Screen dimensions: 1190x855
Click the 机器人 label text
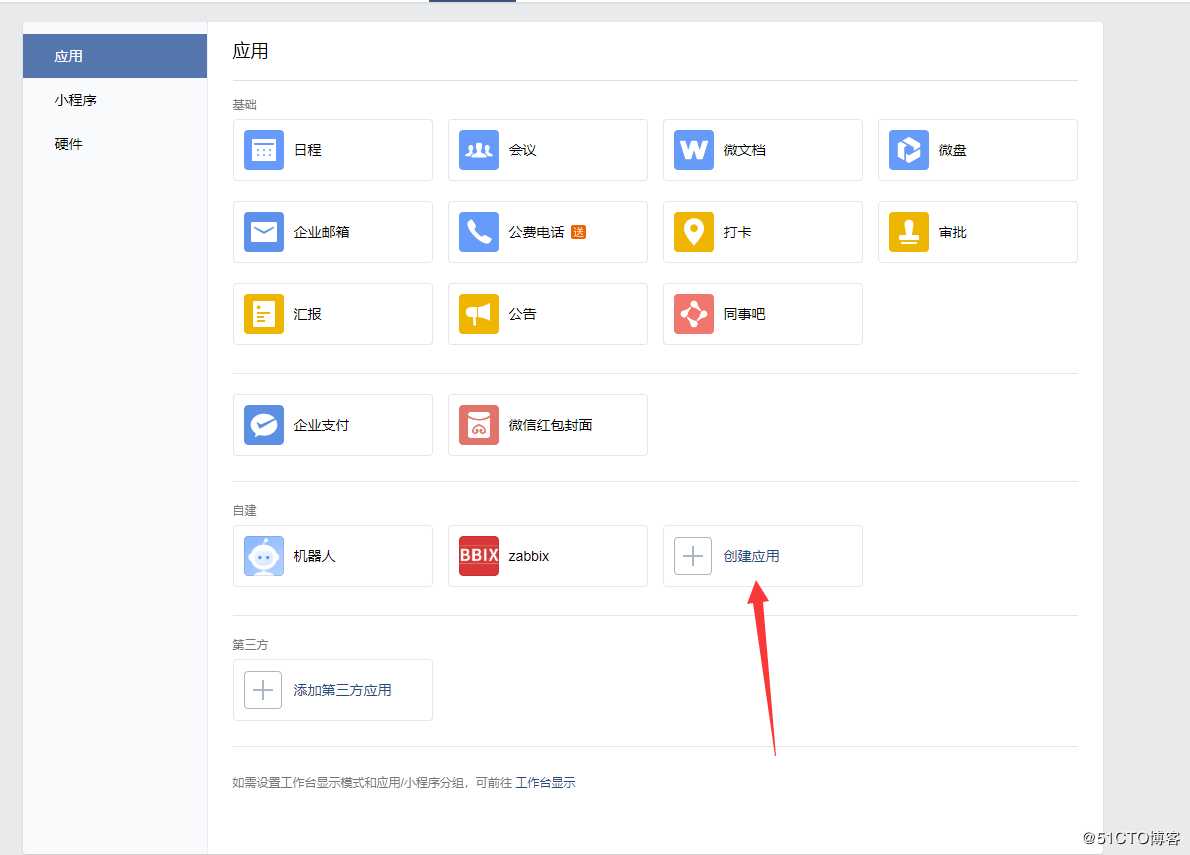pyautogui.click(x=314, y=556)
